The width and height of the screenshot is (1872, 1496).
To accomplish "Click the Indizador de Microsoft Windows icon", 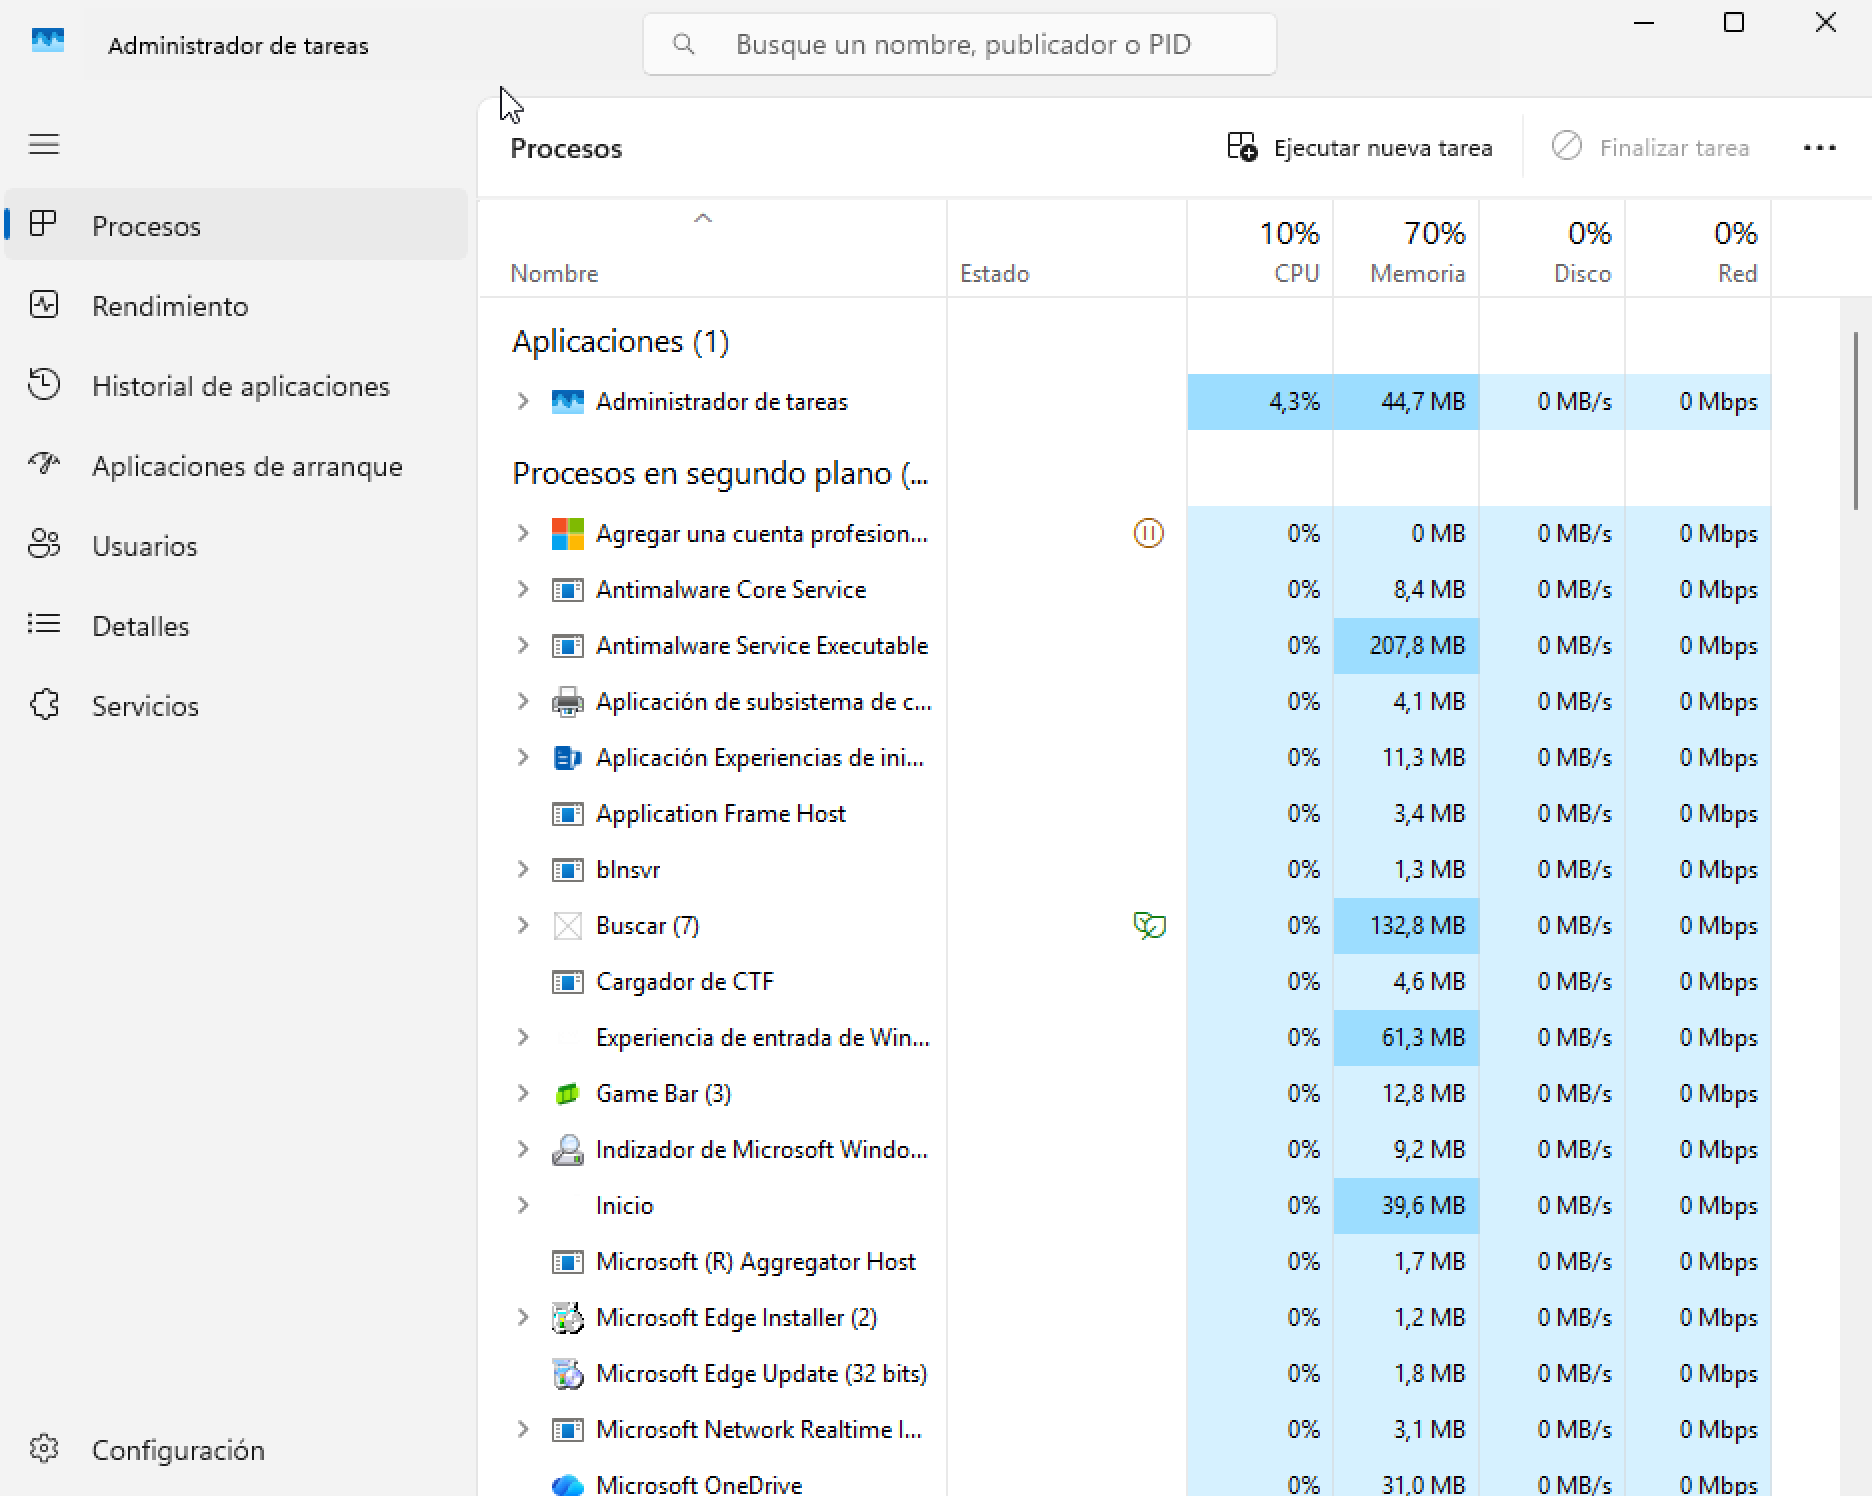I will tap(567, 1149).
